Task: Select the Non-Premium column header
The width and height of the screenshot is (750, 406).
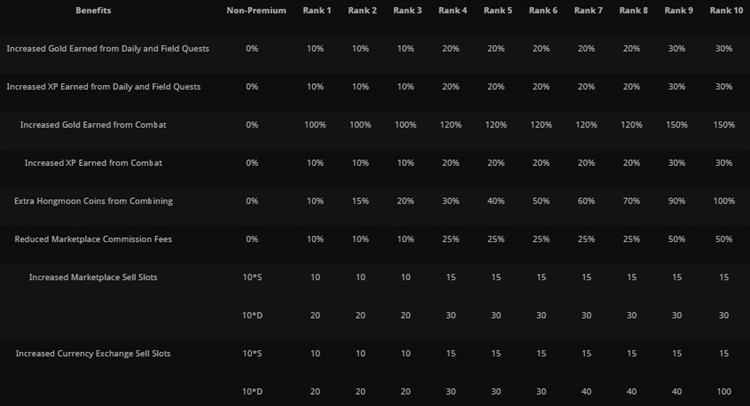Action: point(256,11)
